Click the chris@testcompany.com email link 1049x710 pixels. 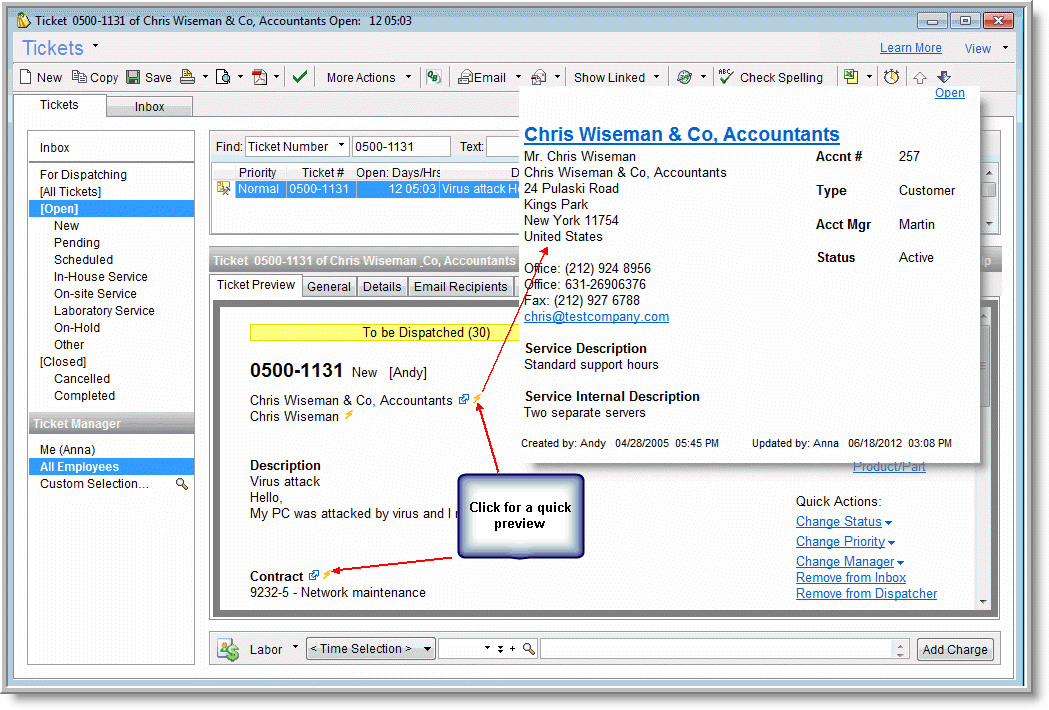[x=596, y=317]
